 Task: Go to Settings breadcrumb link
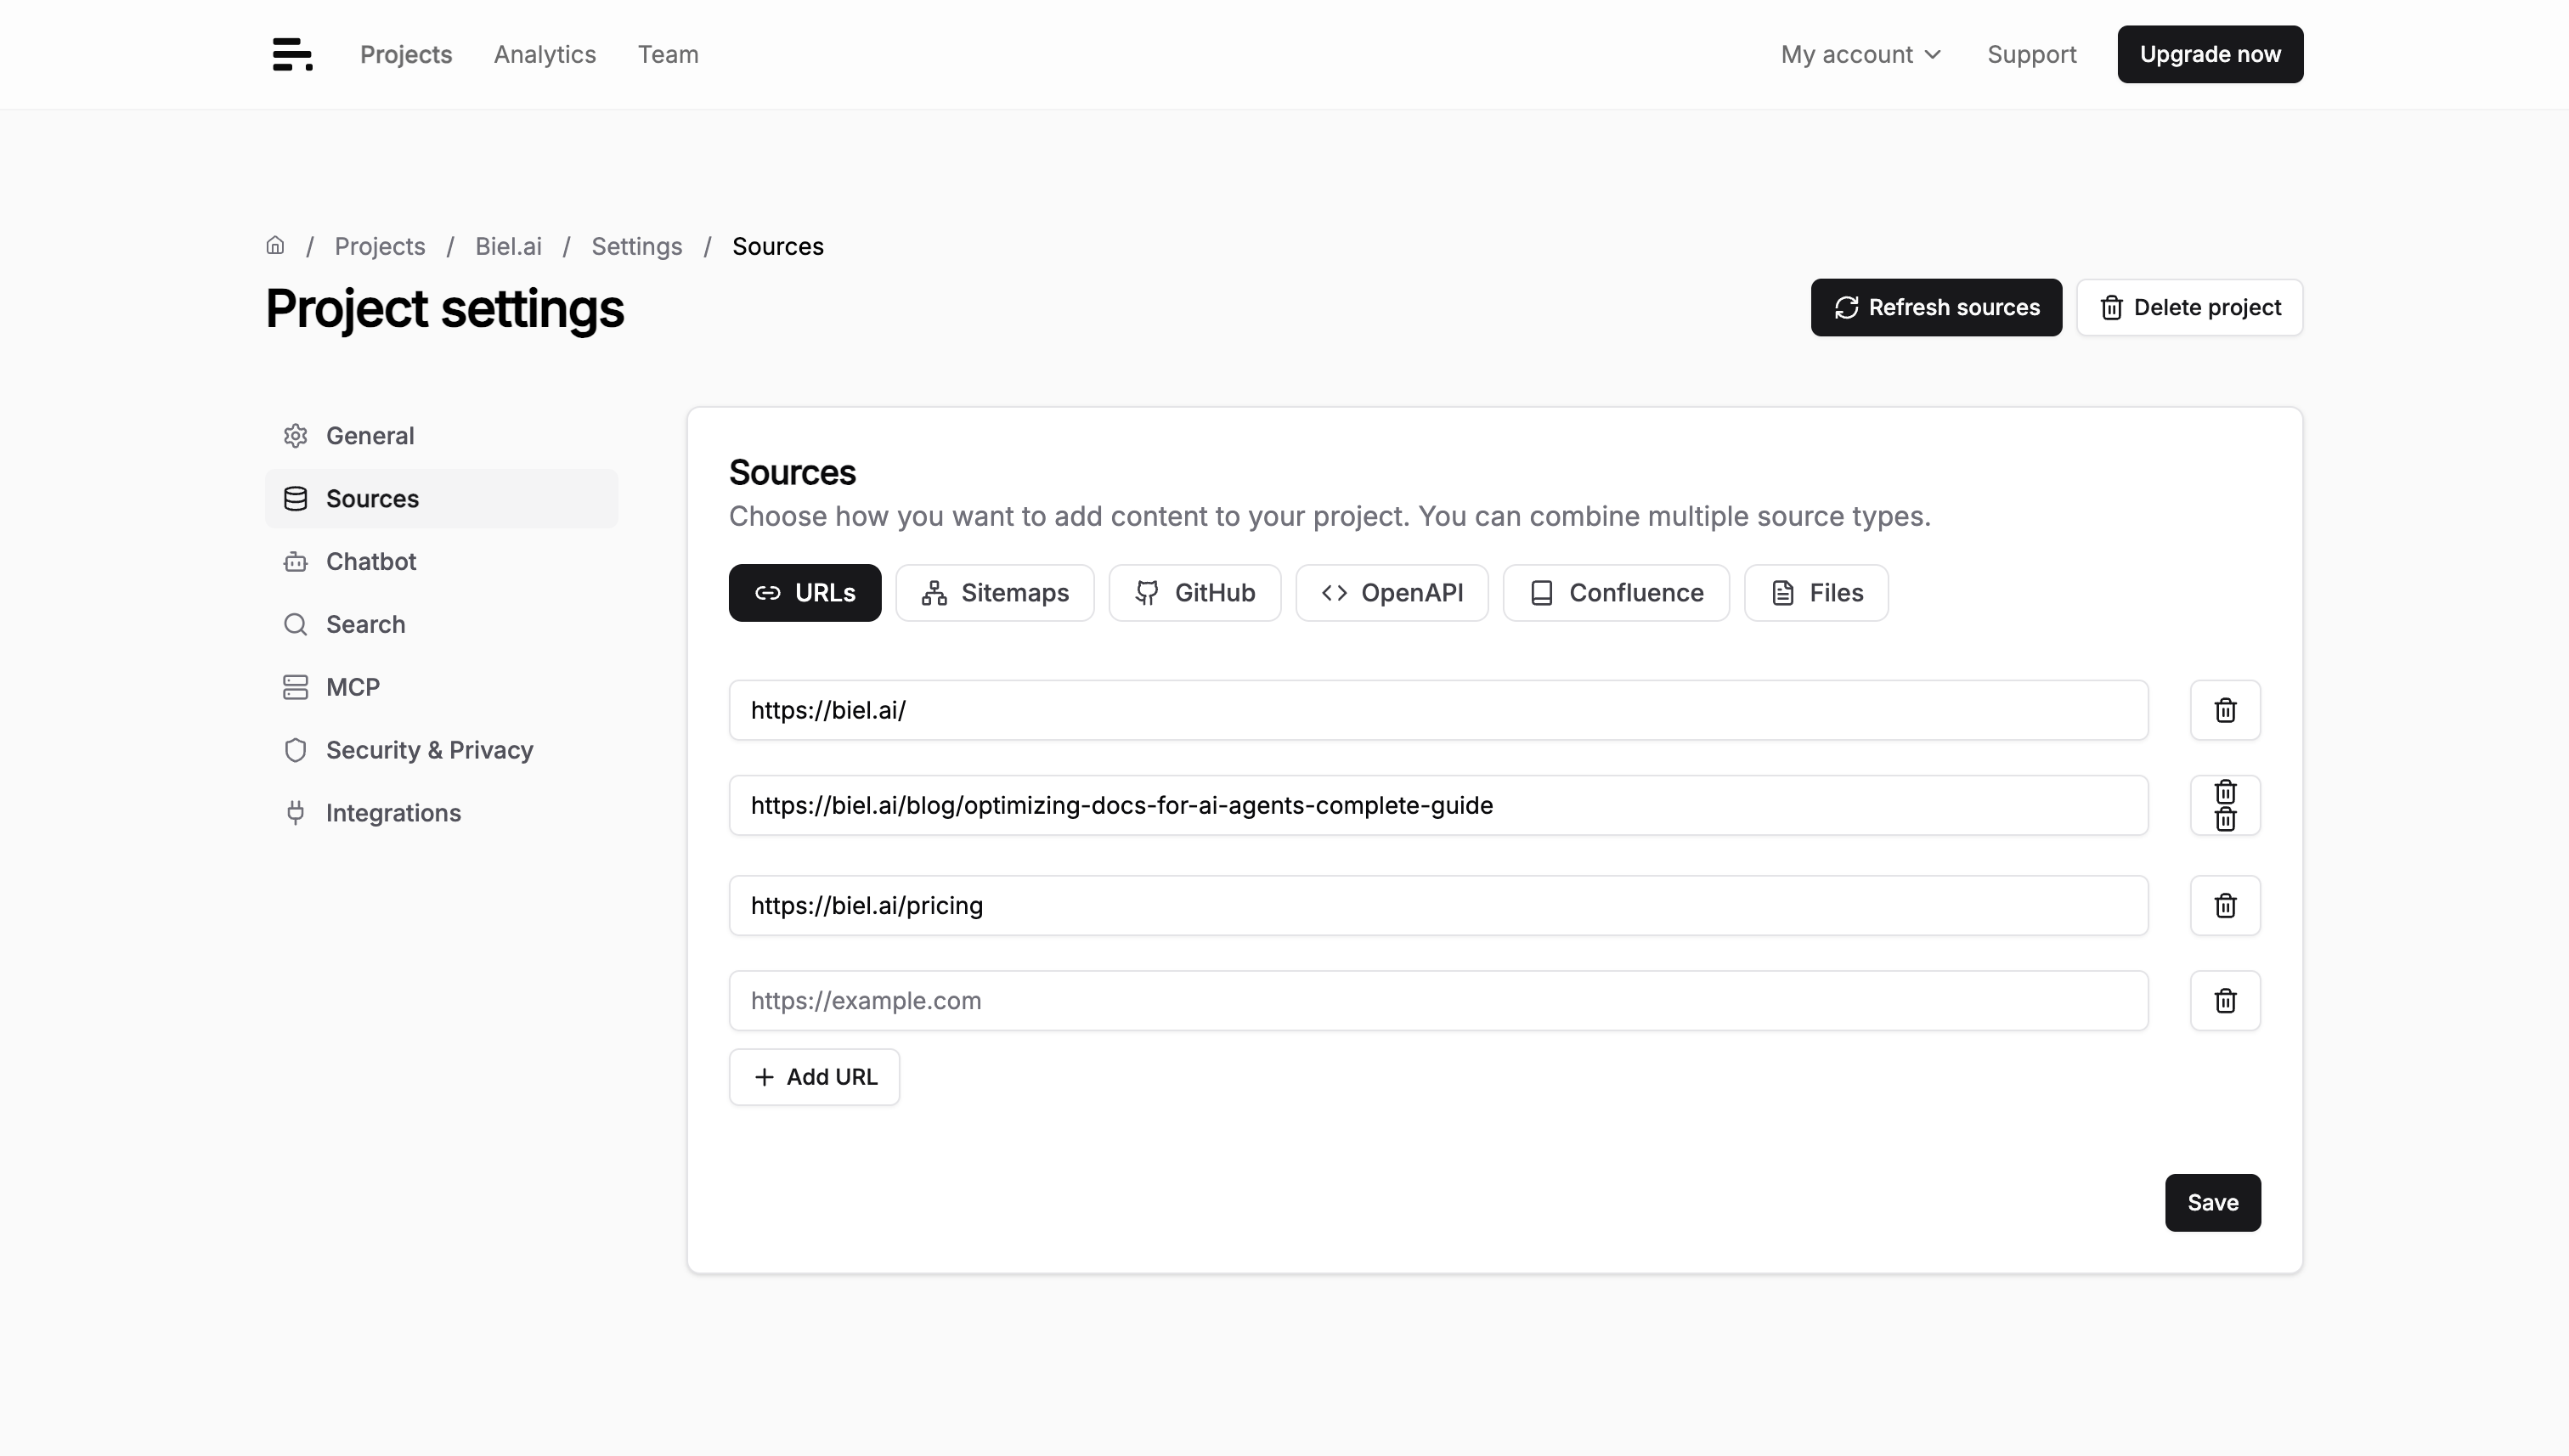click(637, 246)
